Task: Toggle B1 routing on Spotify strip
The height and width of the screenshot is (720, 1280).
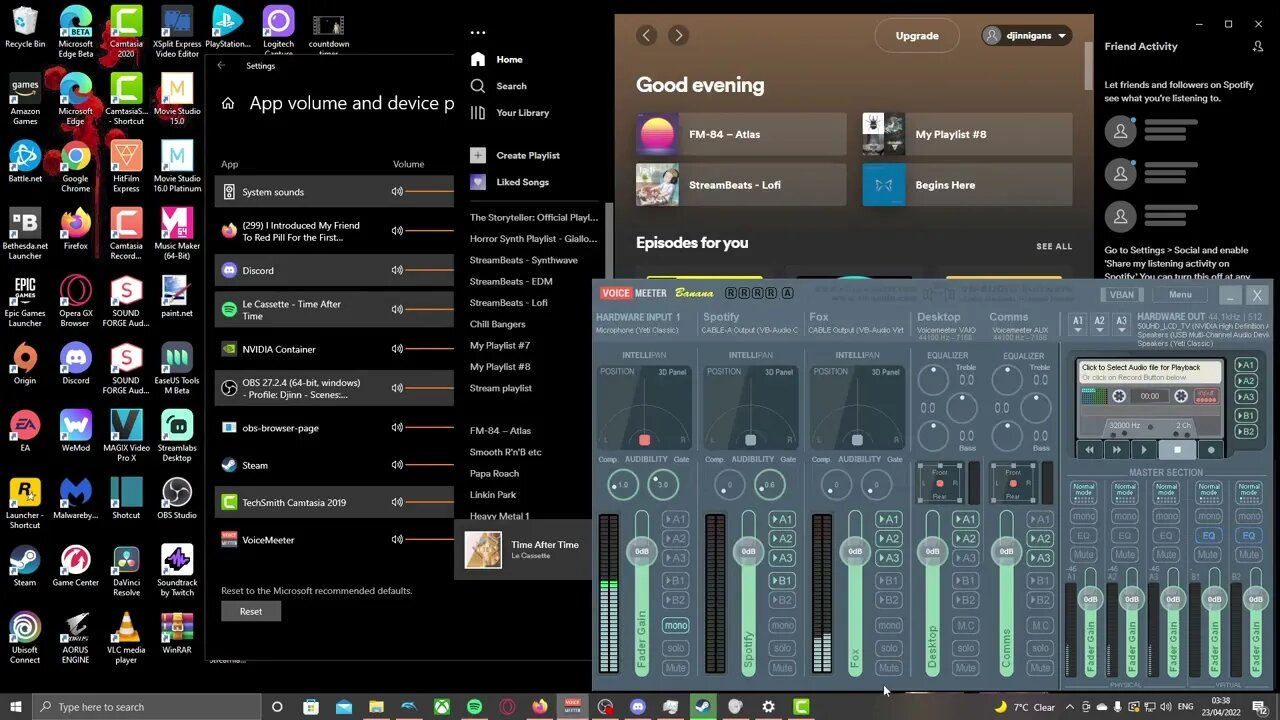Action: click(x=783, y=580)
